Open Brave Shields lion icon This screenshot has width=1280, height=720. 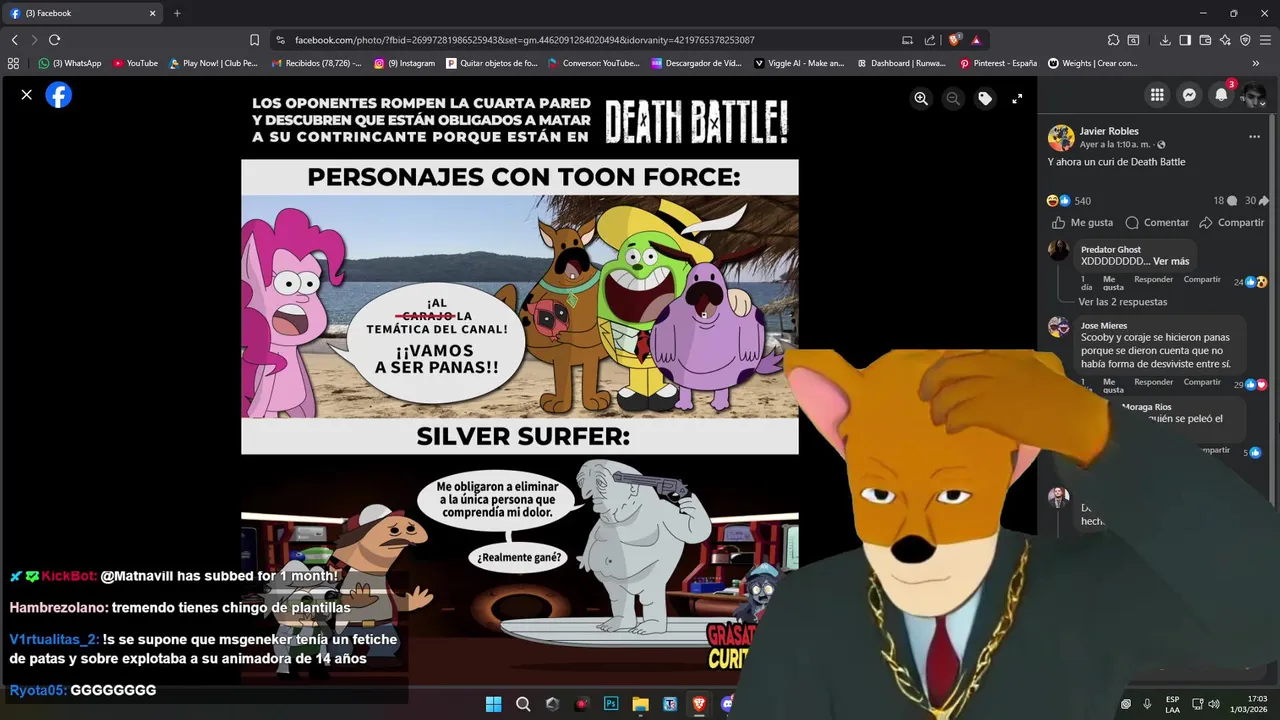coord(954,40)
